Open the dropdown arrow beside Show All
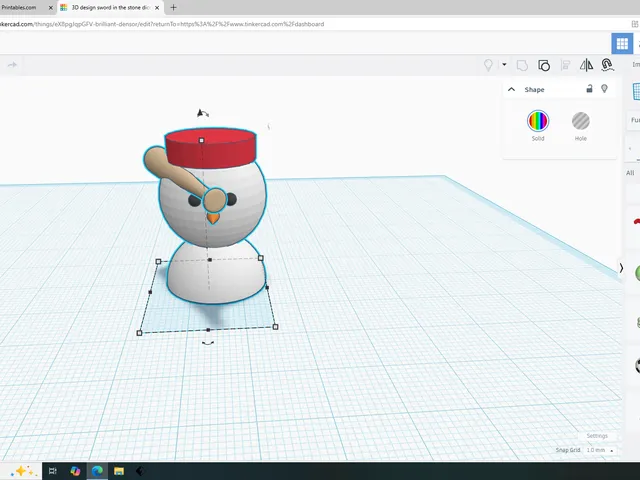This screenshot has width=640, height=480. coord(504,64)
